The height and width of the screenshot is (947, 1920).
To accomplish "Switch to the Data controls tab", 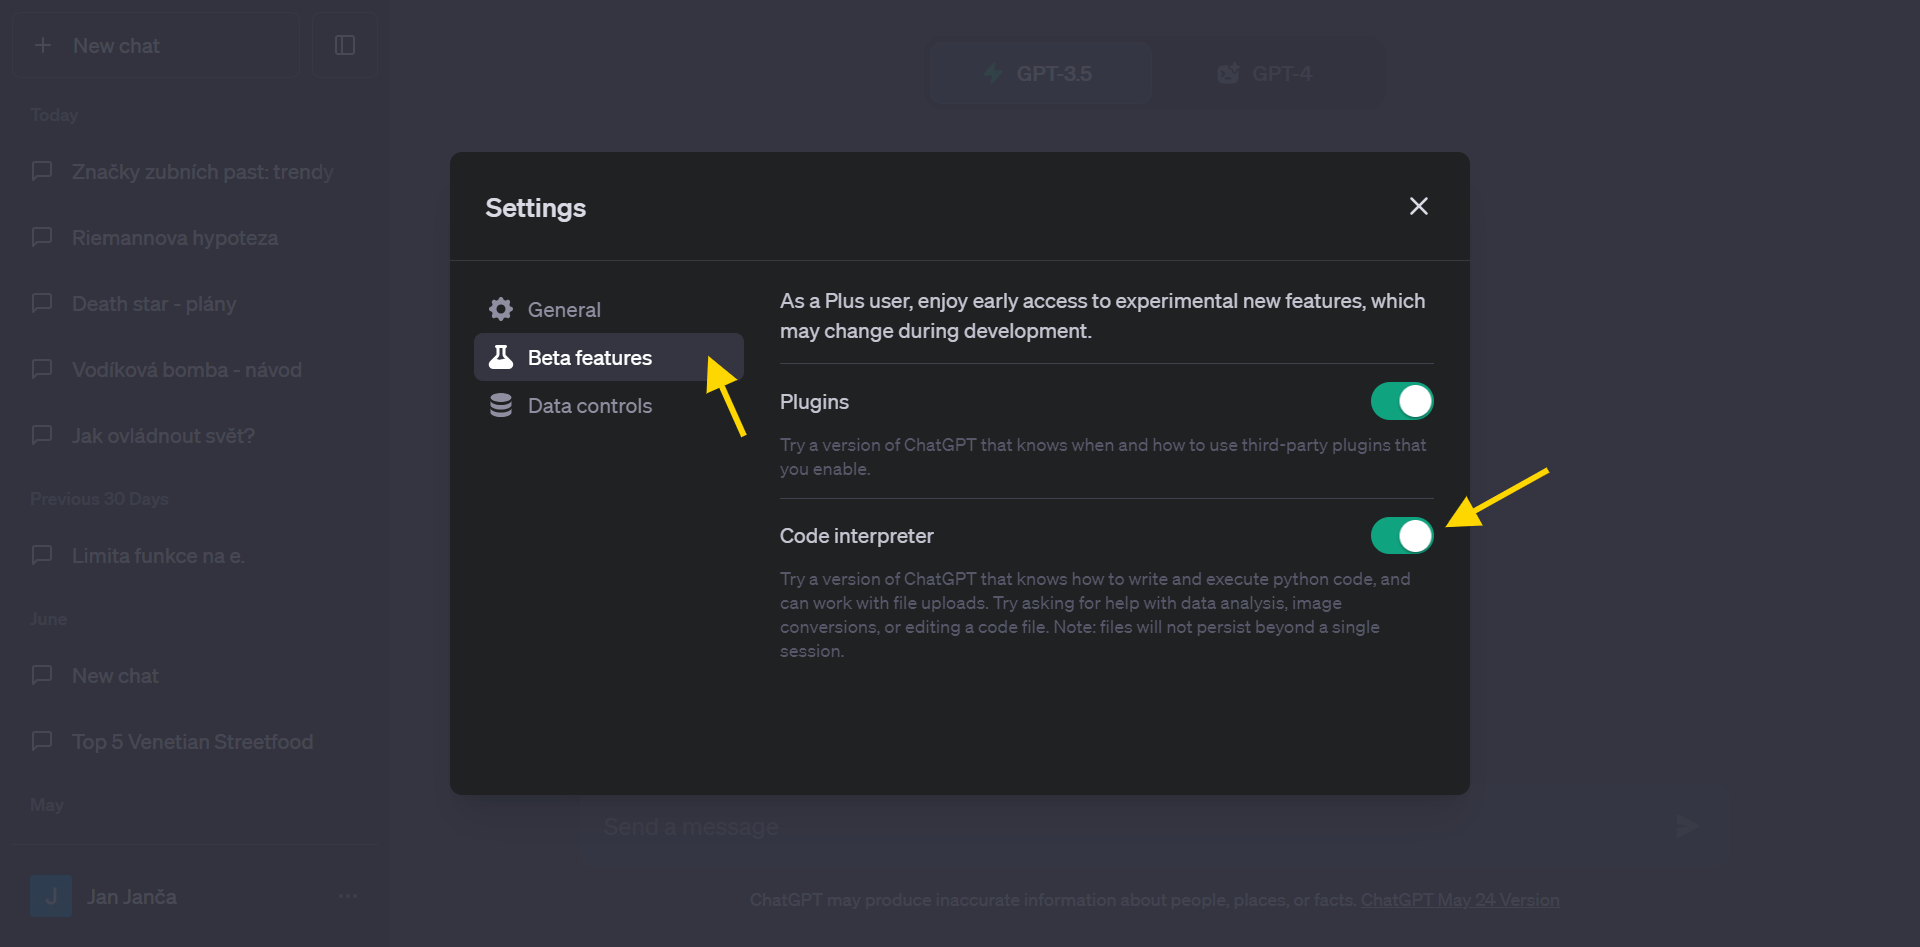I will 609,405.
